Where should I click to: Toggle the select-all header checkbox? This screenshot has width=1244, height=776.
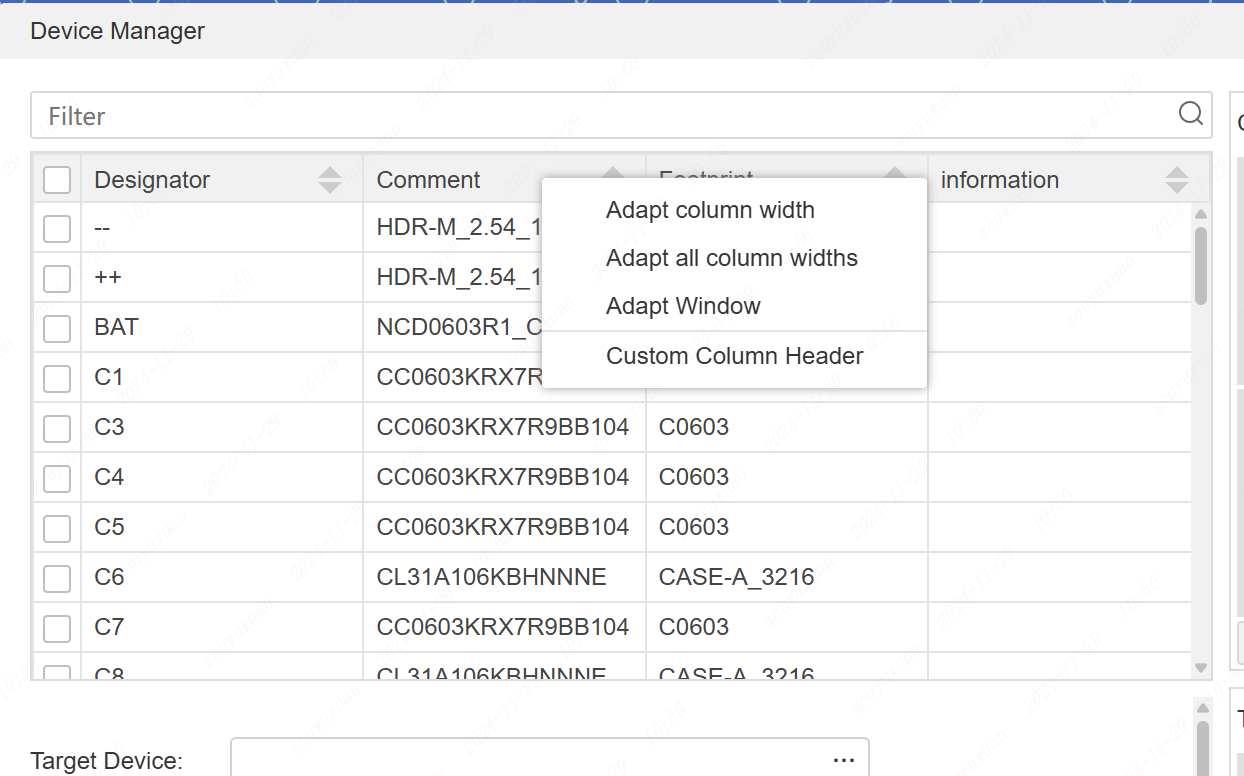57,180
